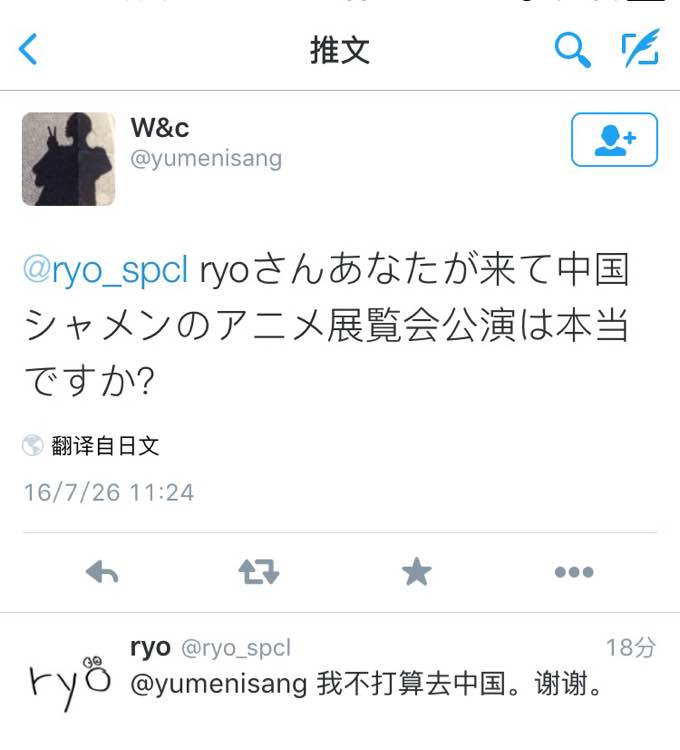680x750 pixels.
Task: Tap the @yumenisang handle under W&c
Action: point(206,159)
